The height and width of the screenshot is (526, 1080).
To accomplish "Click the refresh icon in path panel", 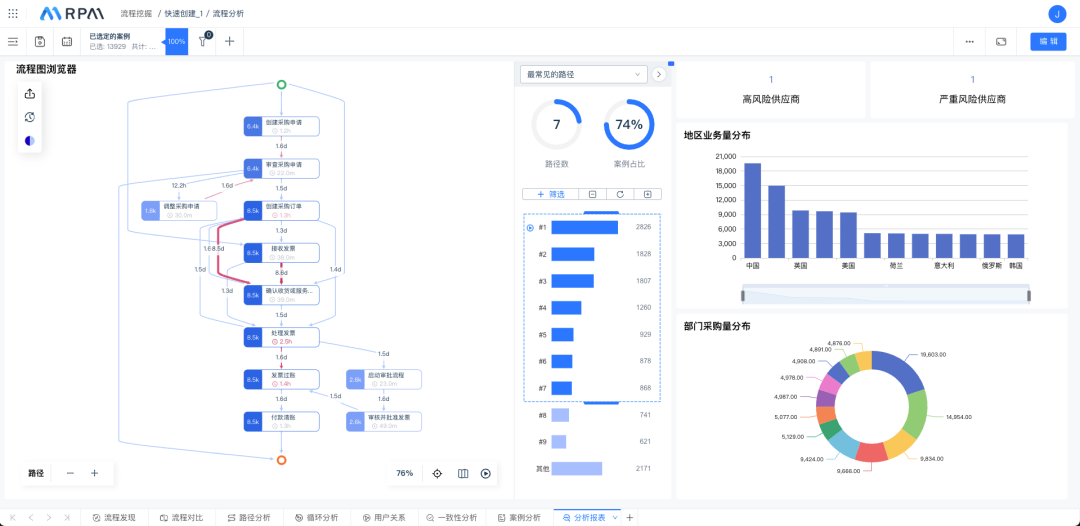I will pyautogui.click(x=620, y=194).
